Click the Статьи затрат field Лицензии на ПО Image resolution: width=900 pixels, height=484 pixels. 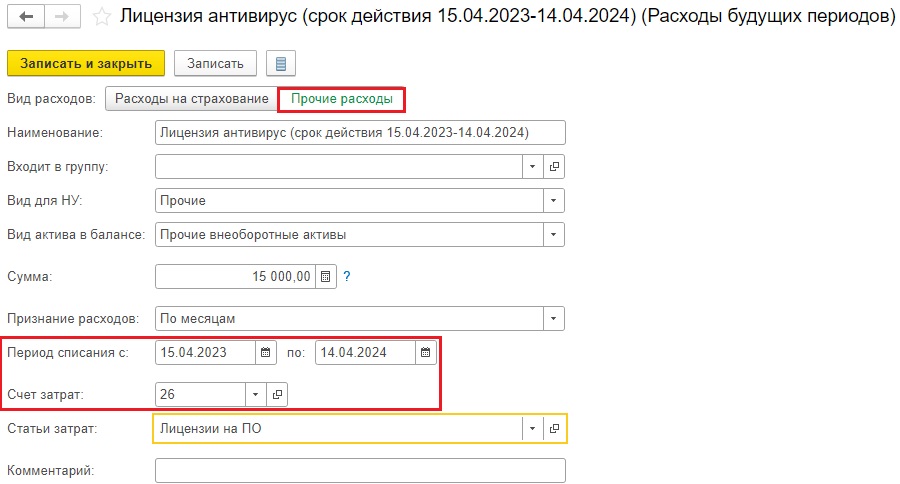tap(339, 428)
